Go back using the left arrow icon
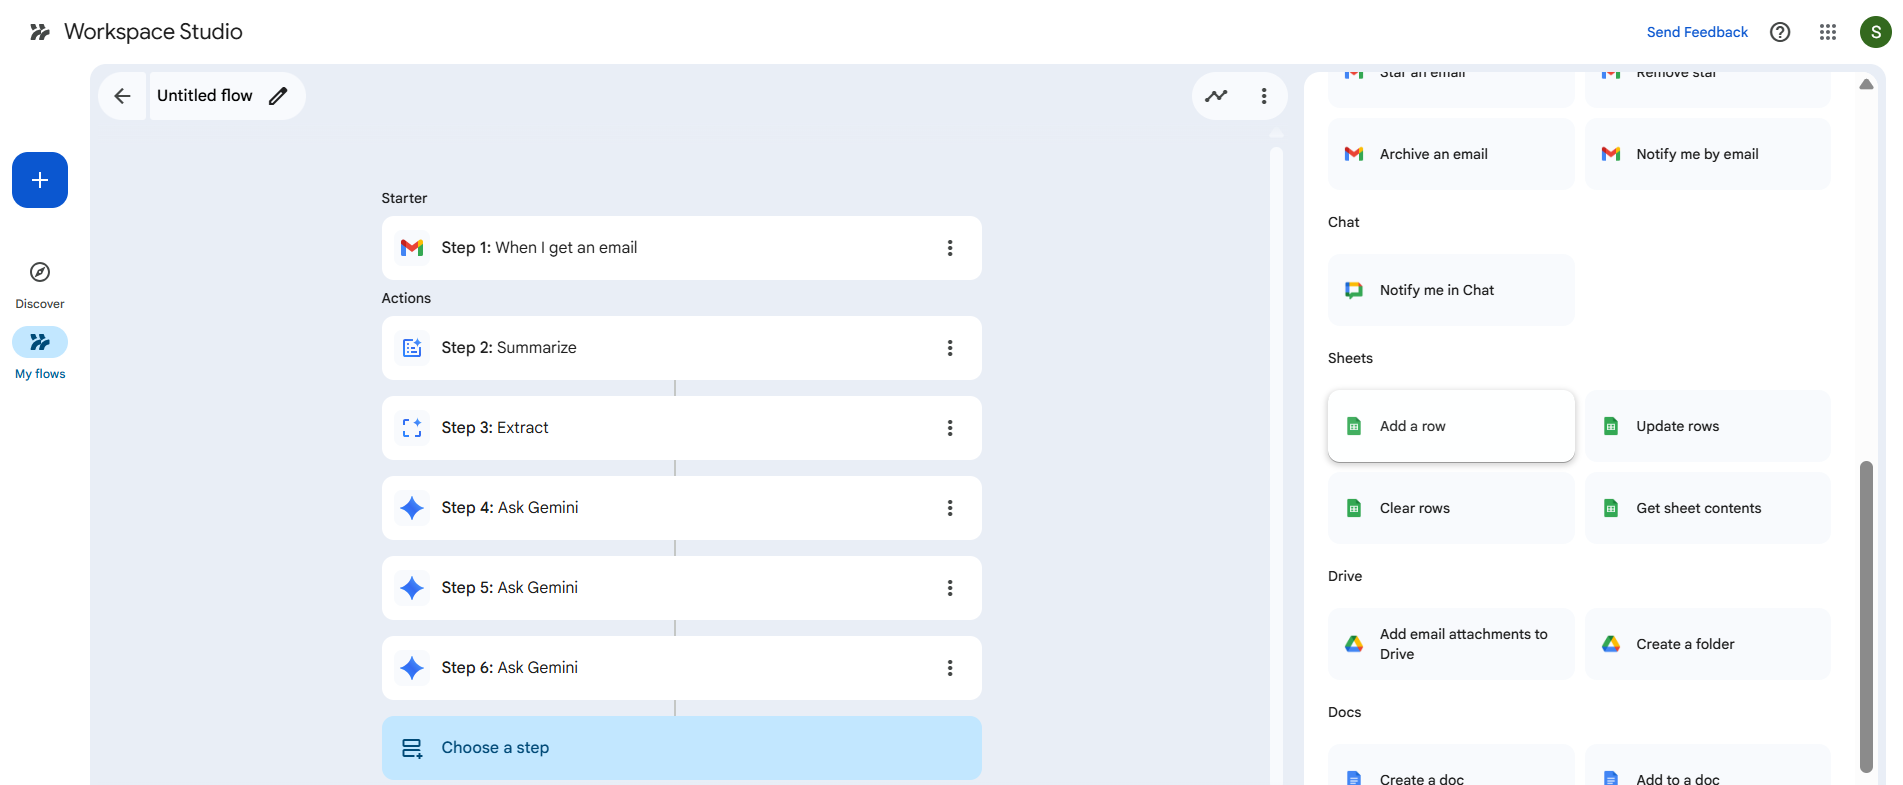 click(122, 96)
